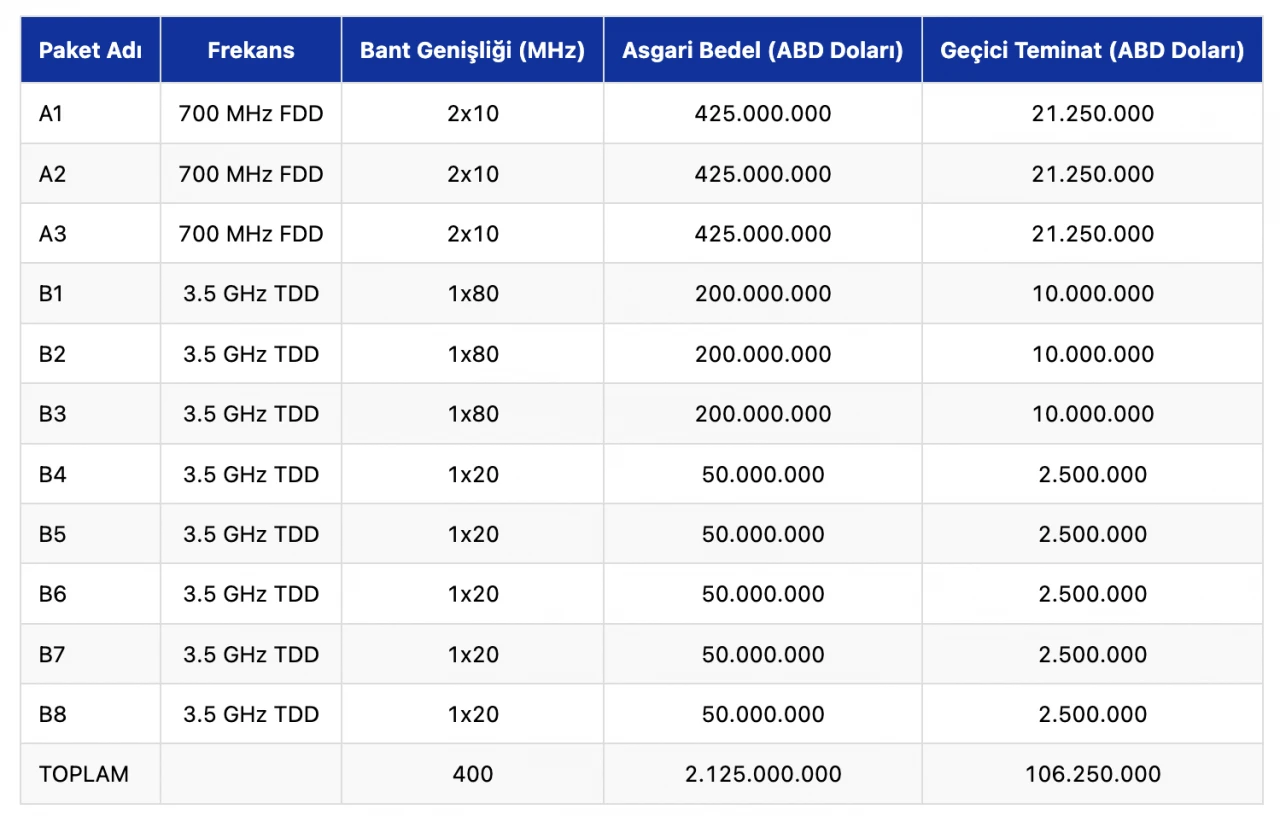
Task: Select the total minimum price 2.125.000.000
Action: (762, 774)
